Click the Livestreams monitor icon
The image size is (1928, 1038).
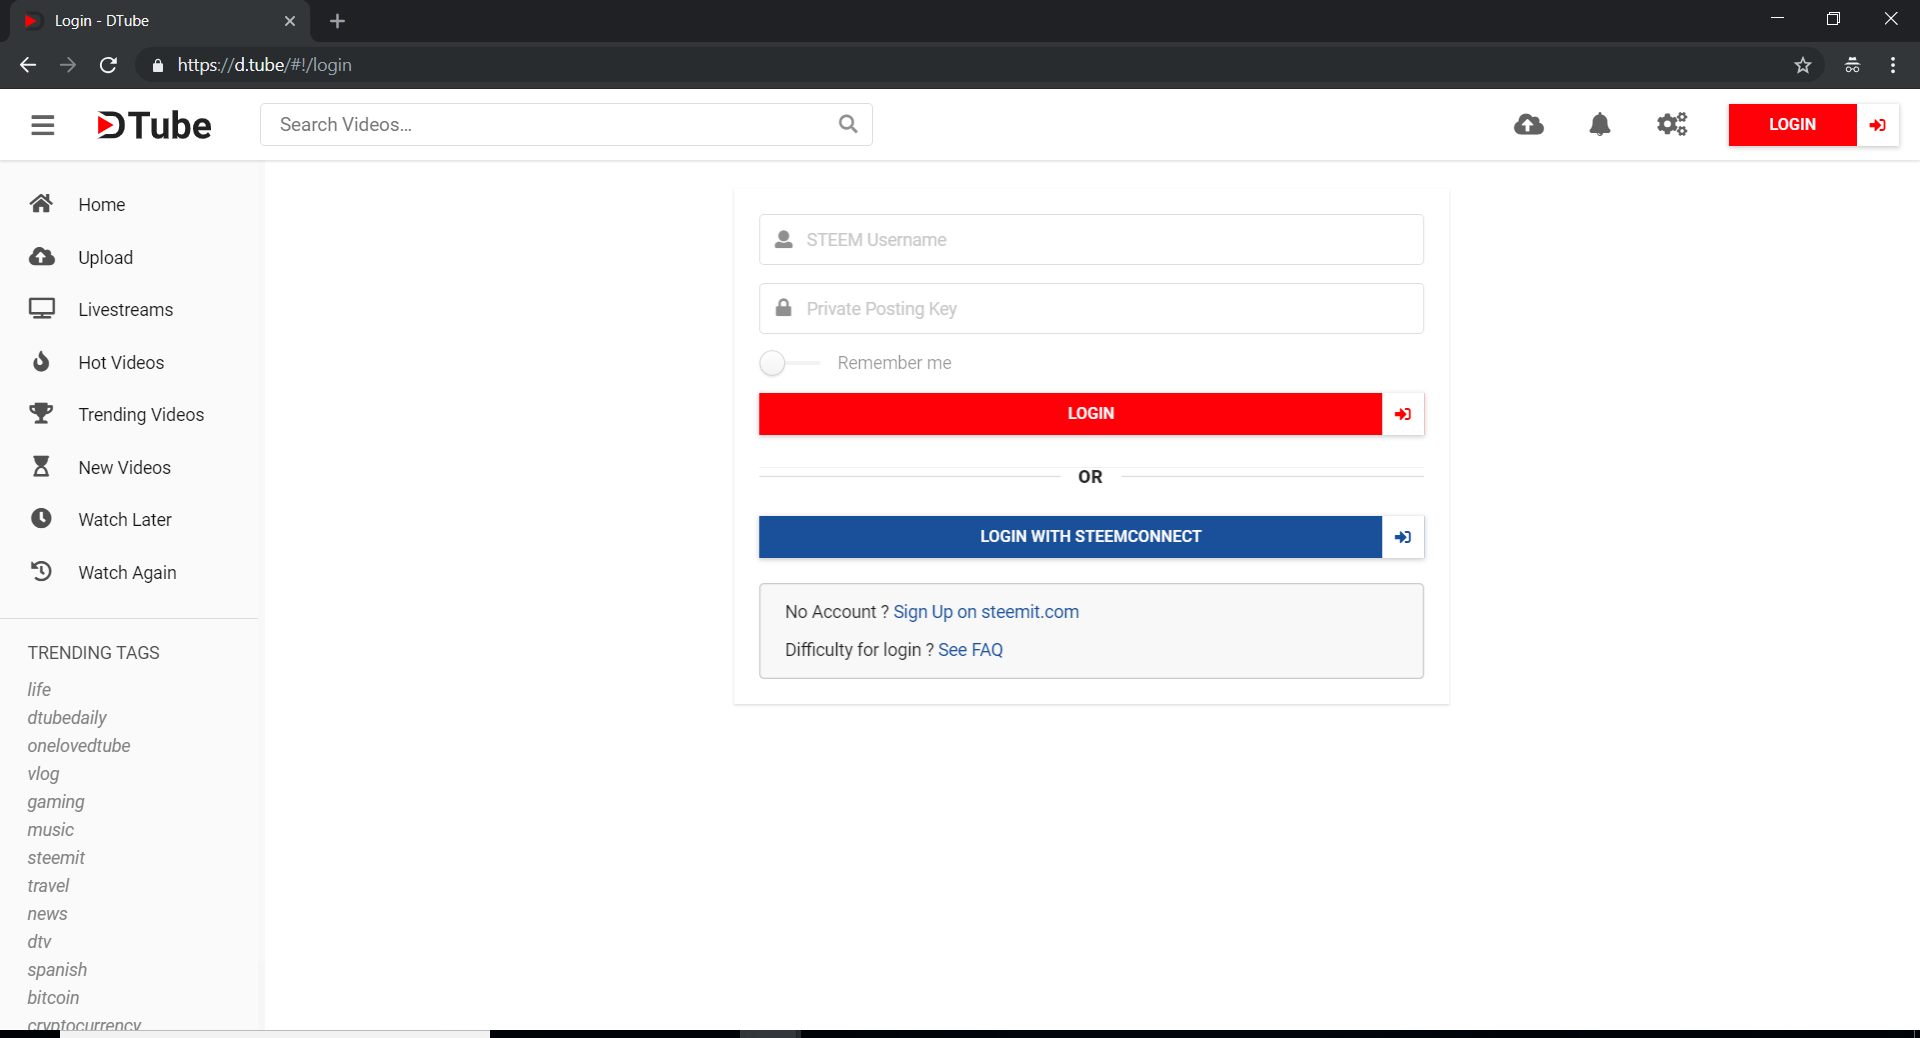click(41, 309)
